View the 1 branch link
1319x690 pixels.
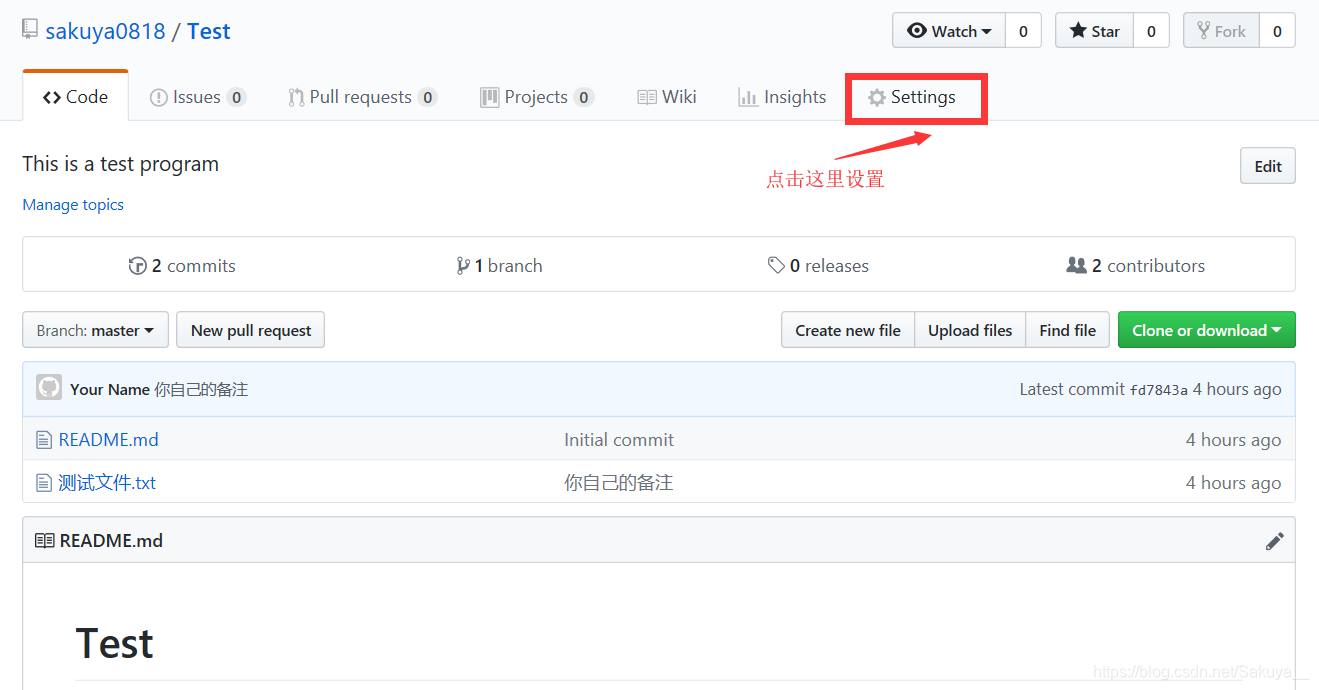point(499,266)
